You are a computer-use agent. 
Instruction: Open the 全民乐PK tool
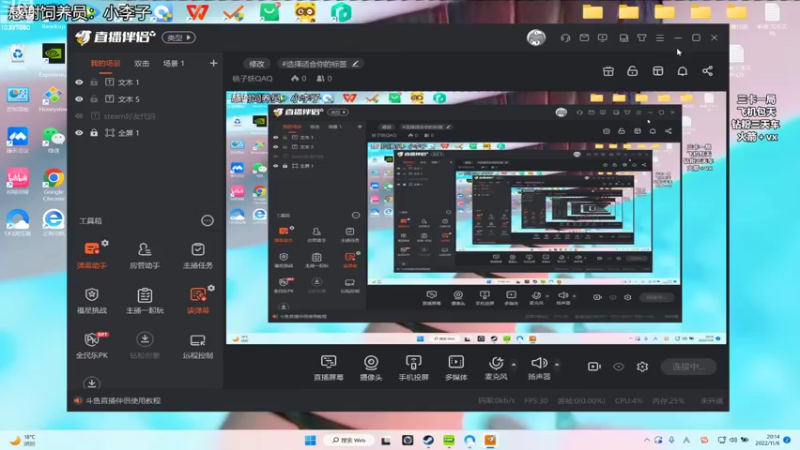pyautogui.click(x=92, y=345)
